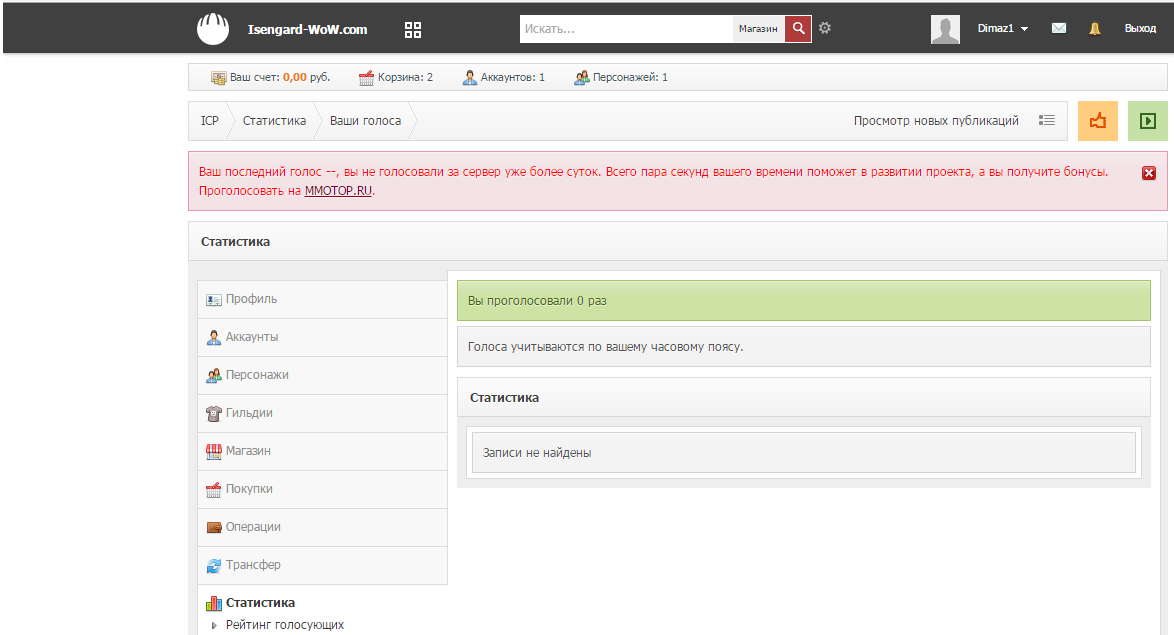Viewport: 1174px width, 635px height.
Task: Open Персонажи in the sidebar
Action: [322, 375]
